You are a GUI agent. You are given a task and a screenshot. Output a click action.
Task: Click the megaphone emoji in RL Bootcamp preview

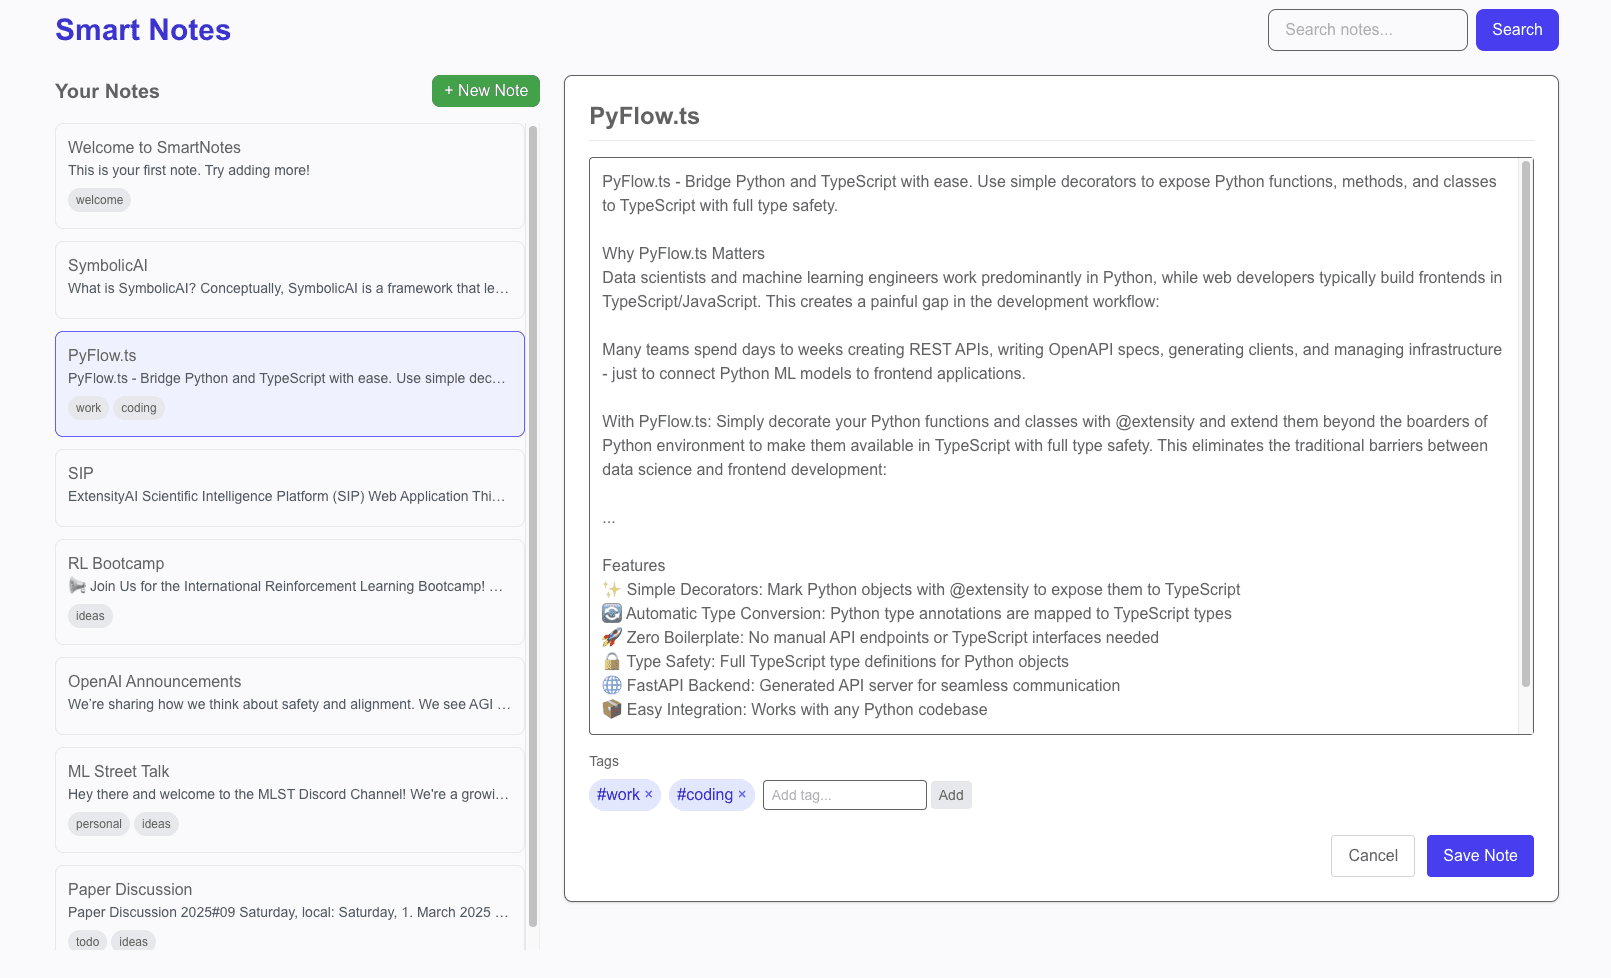pyautogui.click(x=77, y=587)
